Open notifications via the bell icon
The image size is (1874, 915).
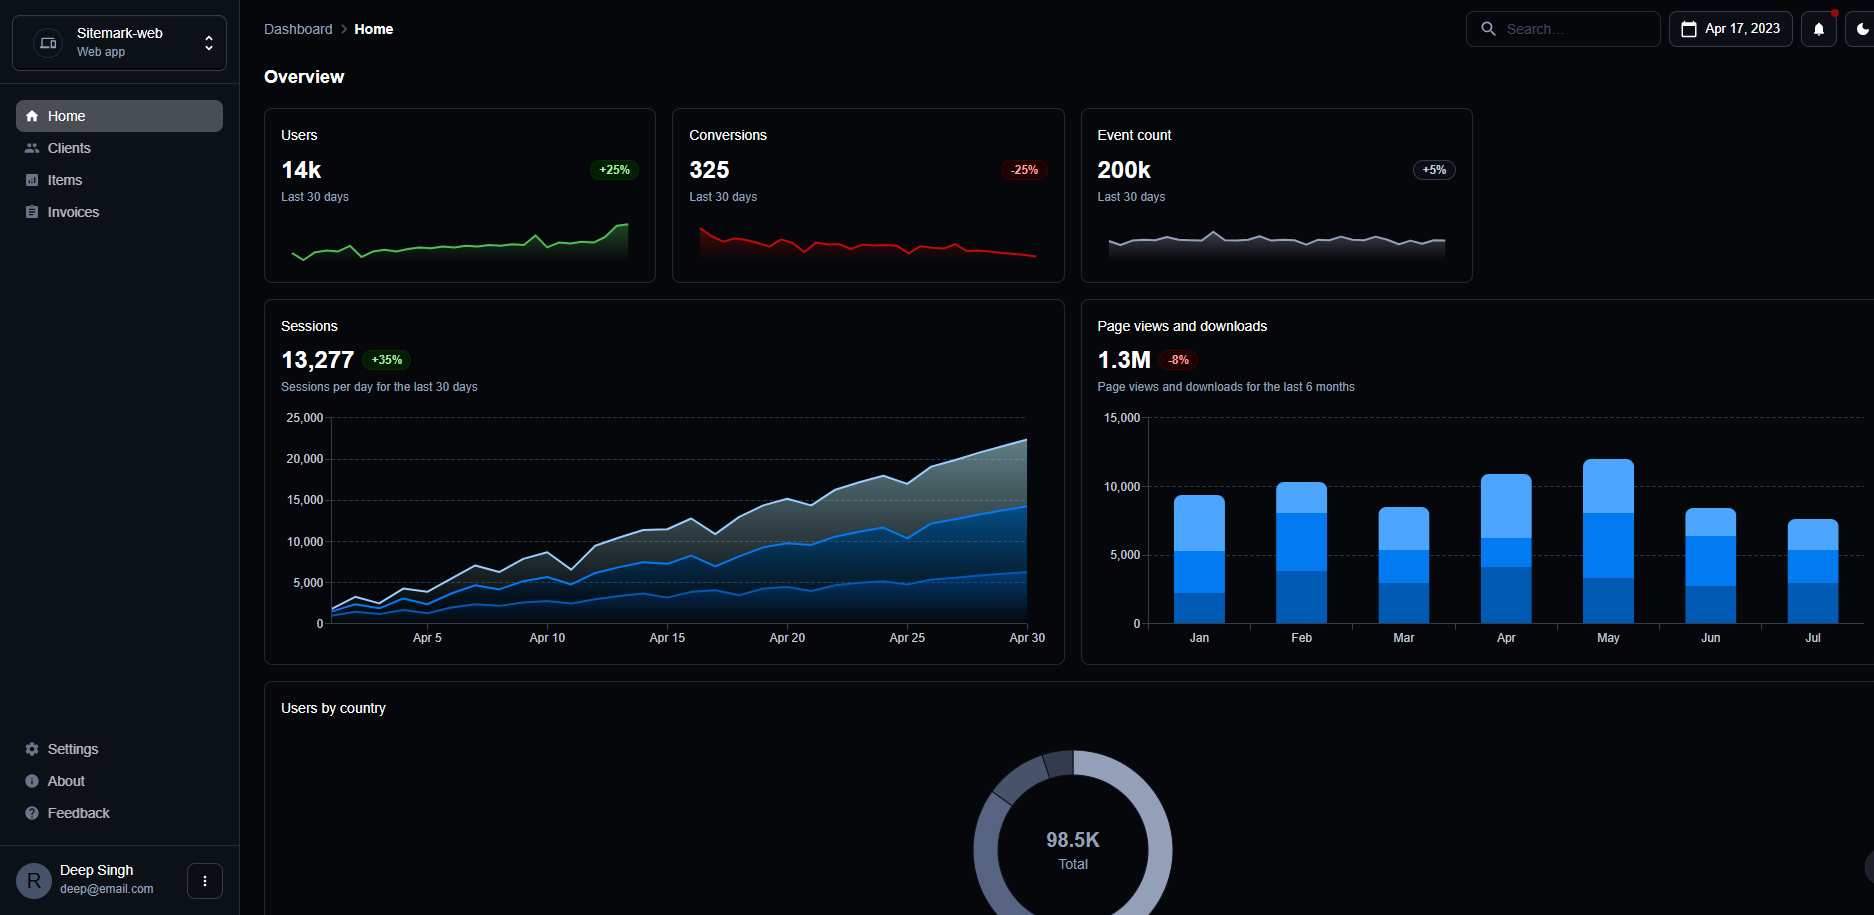coord(1819,29)
